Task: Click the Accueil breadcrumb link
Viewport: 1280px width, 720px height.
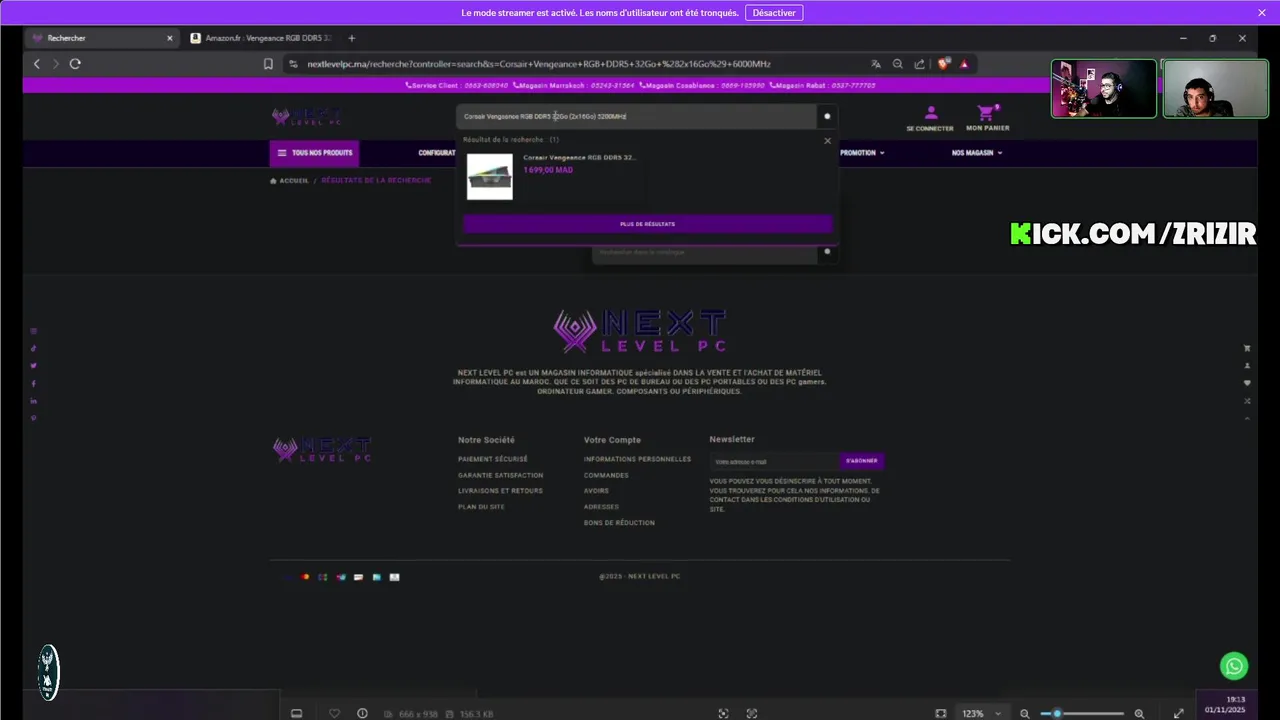Action: 294,181
